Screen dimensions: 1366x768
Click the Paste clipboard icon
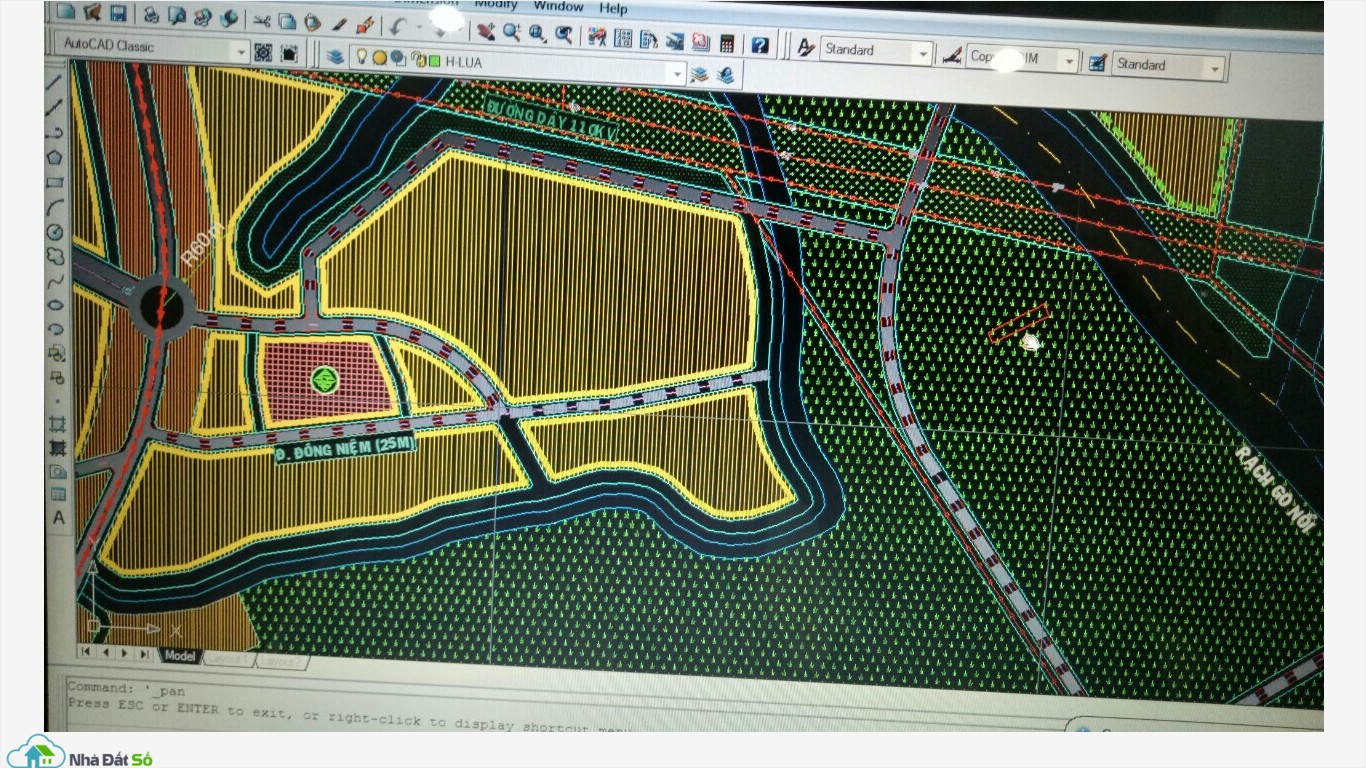312,22
